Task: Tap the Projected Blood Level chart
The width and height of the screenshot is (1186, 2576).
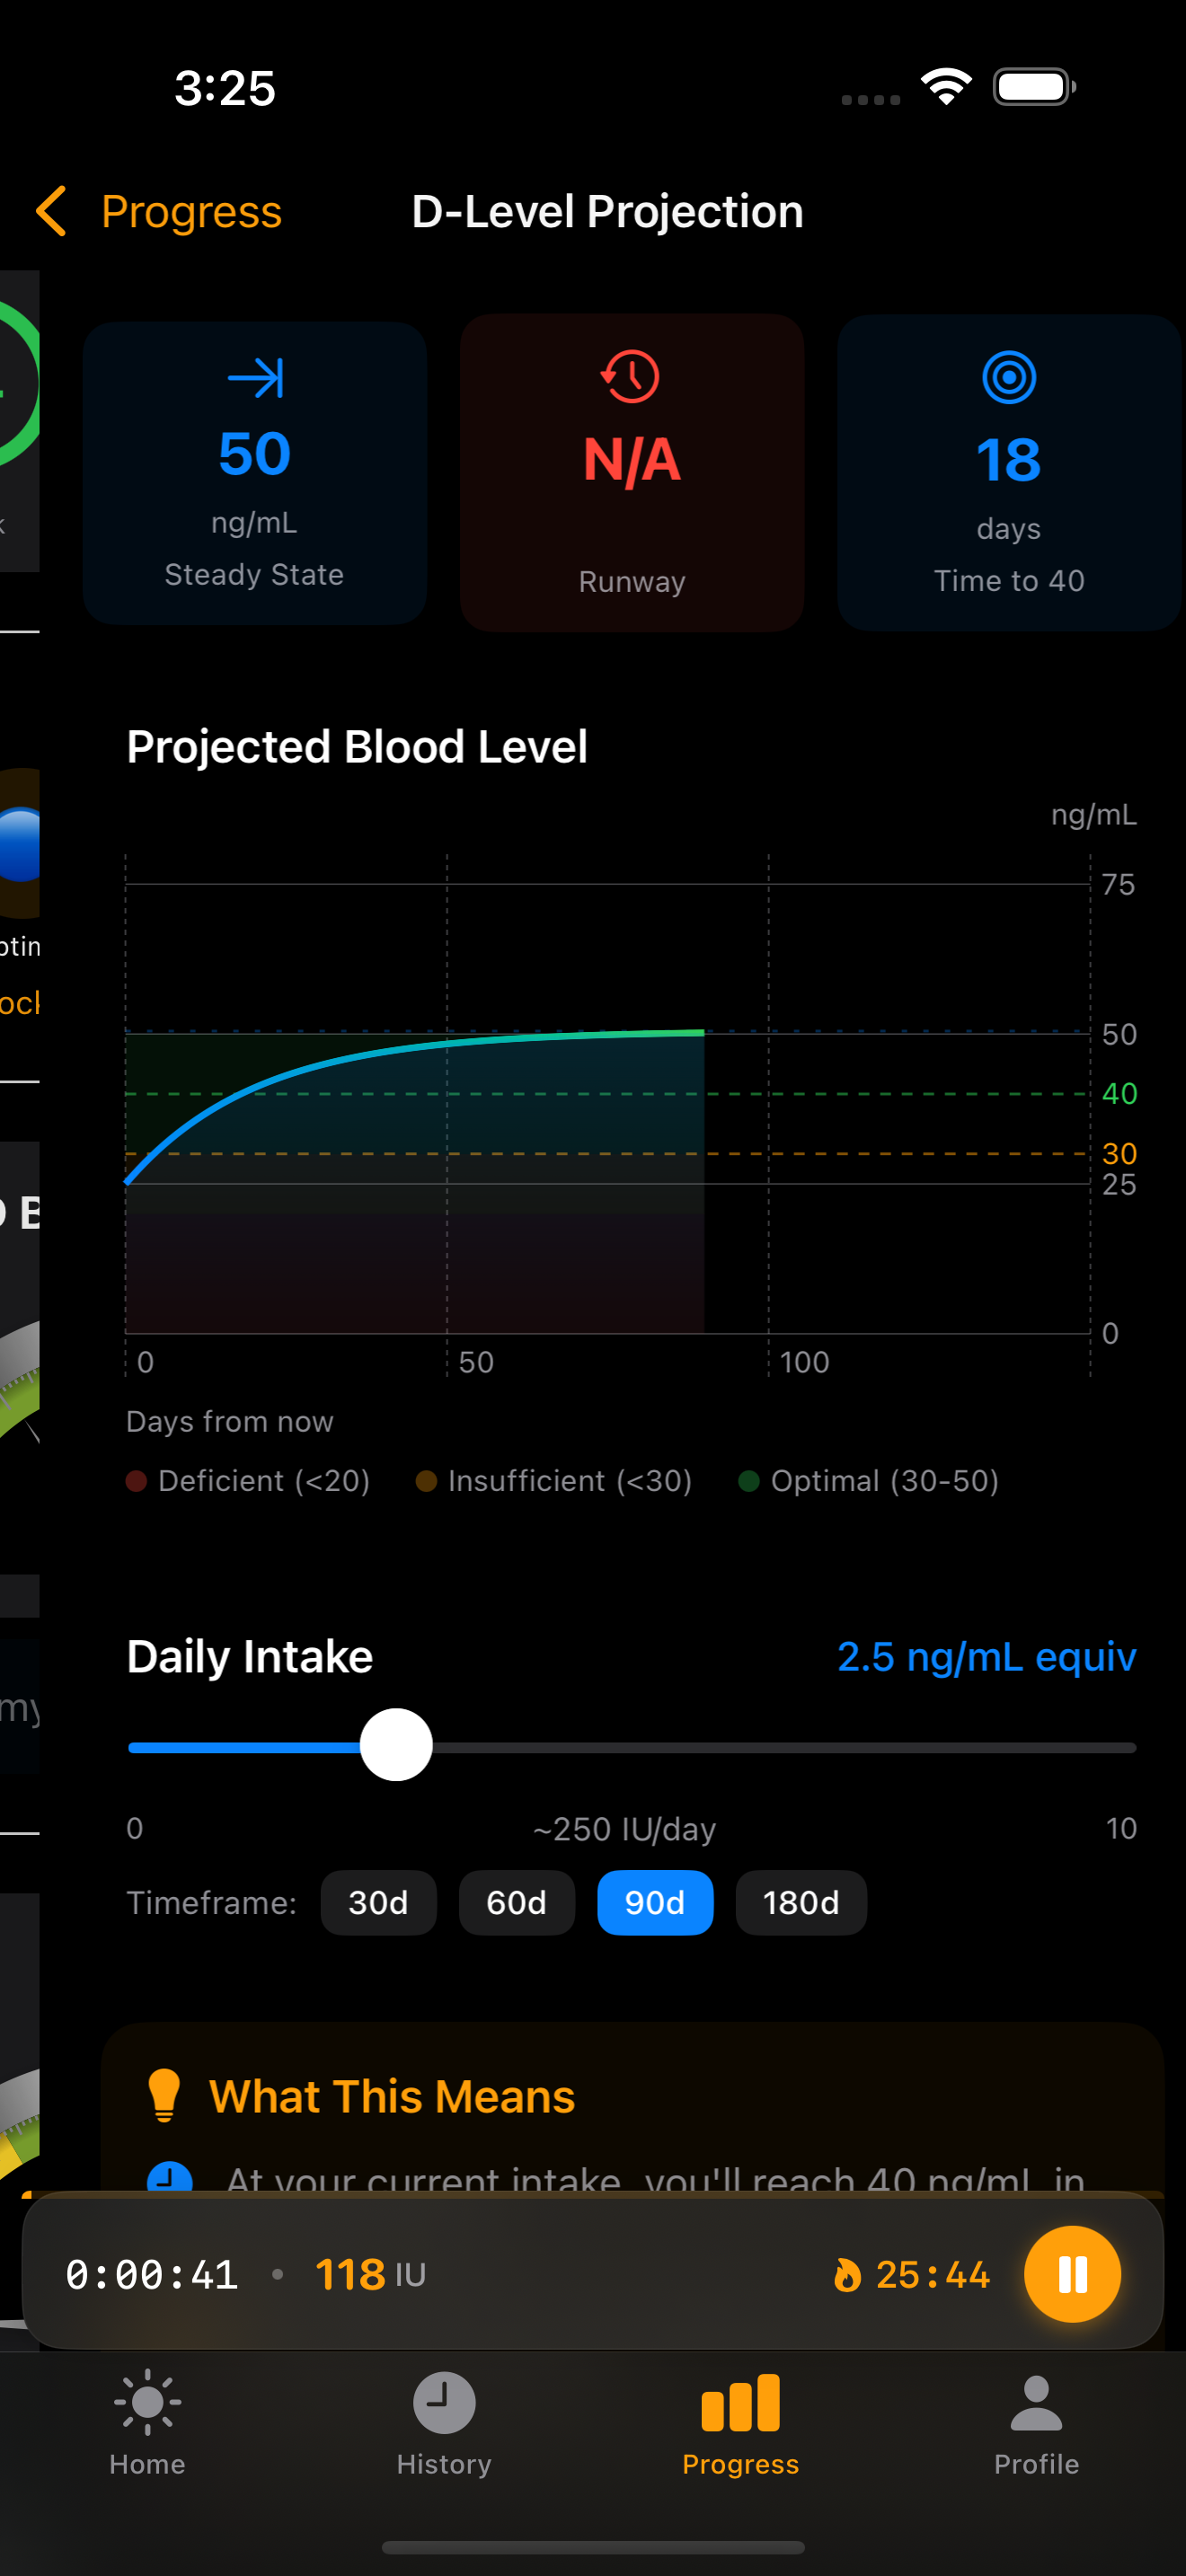Action: [607, 1108]
